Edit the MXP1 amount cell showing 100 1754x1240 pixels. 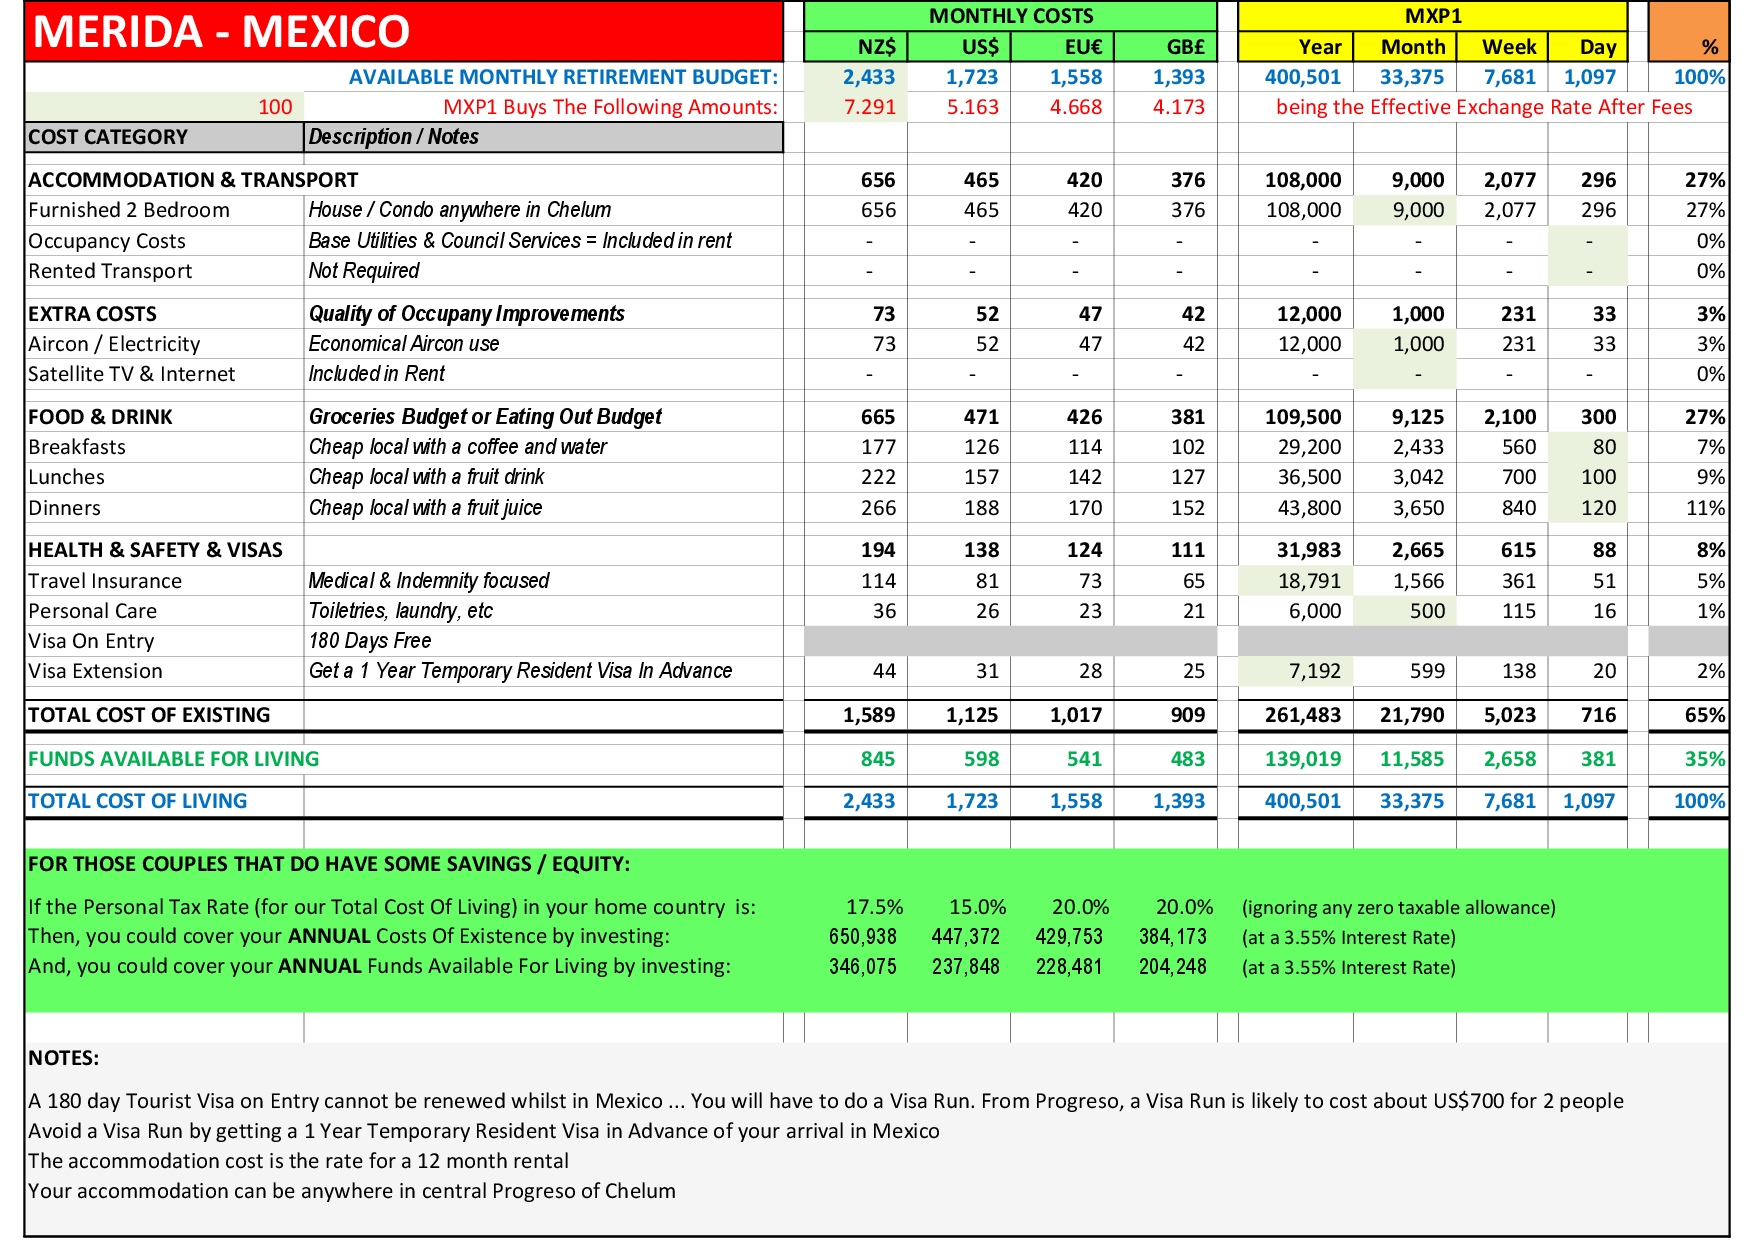[164, 107]
